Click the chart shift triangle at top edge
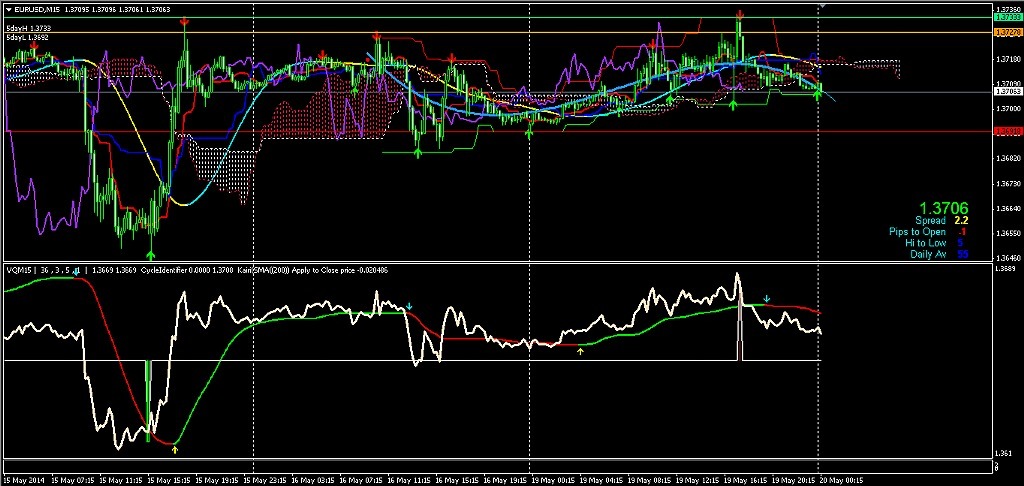The height and width of the screenshot is (486, 1024). pyautogui.click(x=822, y=5)
